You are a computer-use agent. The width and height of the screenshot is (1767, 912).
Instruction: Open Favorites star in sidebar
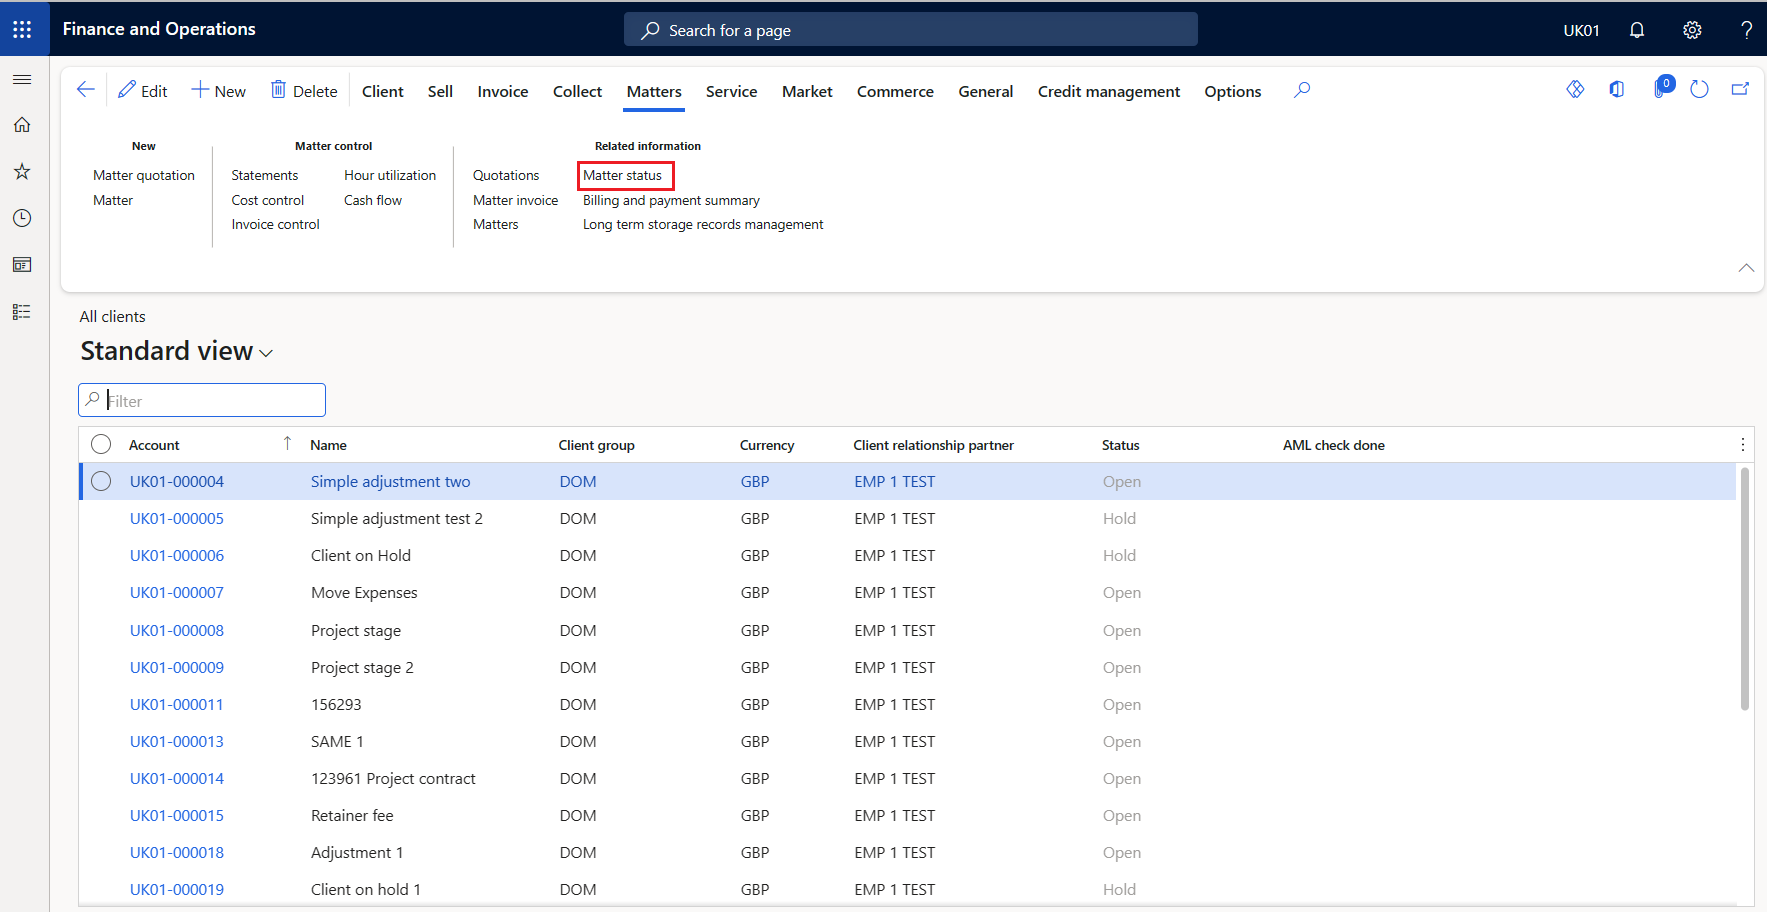22,172
